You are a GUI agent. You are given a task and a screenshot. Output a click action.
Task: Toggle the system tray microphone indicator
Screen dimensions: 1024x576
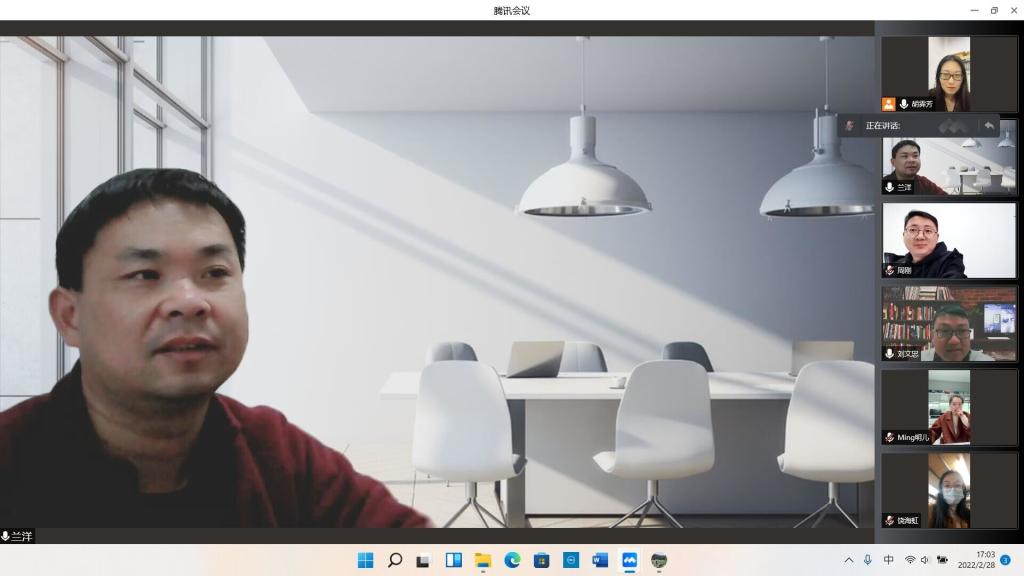[x=867, y=560]
